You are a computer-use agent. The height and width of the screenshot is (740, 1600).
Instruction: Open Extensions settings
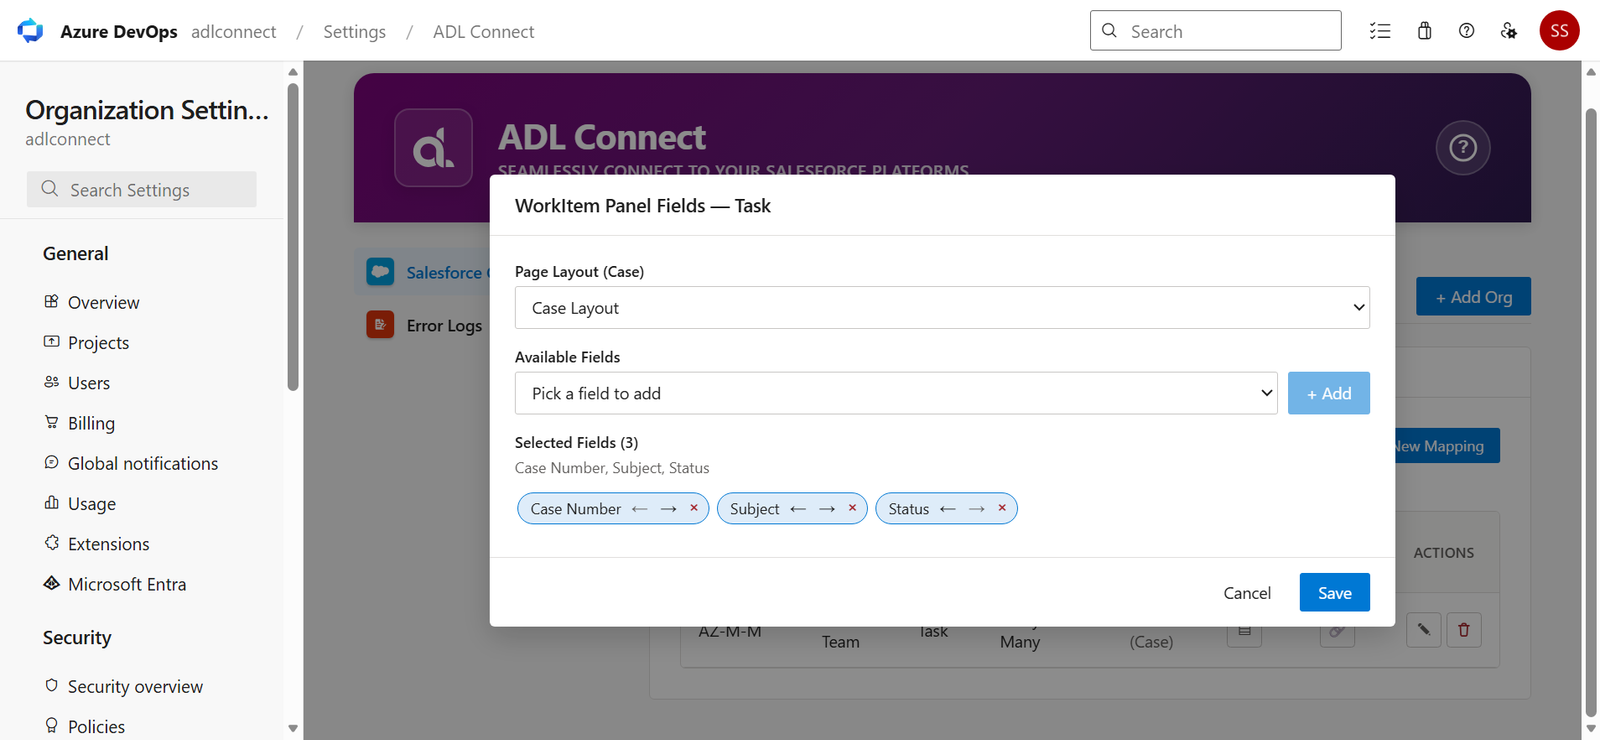click(x=109, y=544)
